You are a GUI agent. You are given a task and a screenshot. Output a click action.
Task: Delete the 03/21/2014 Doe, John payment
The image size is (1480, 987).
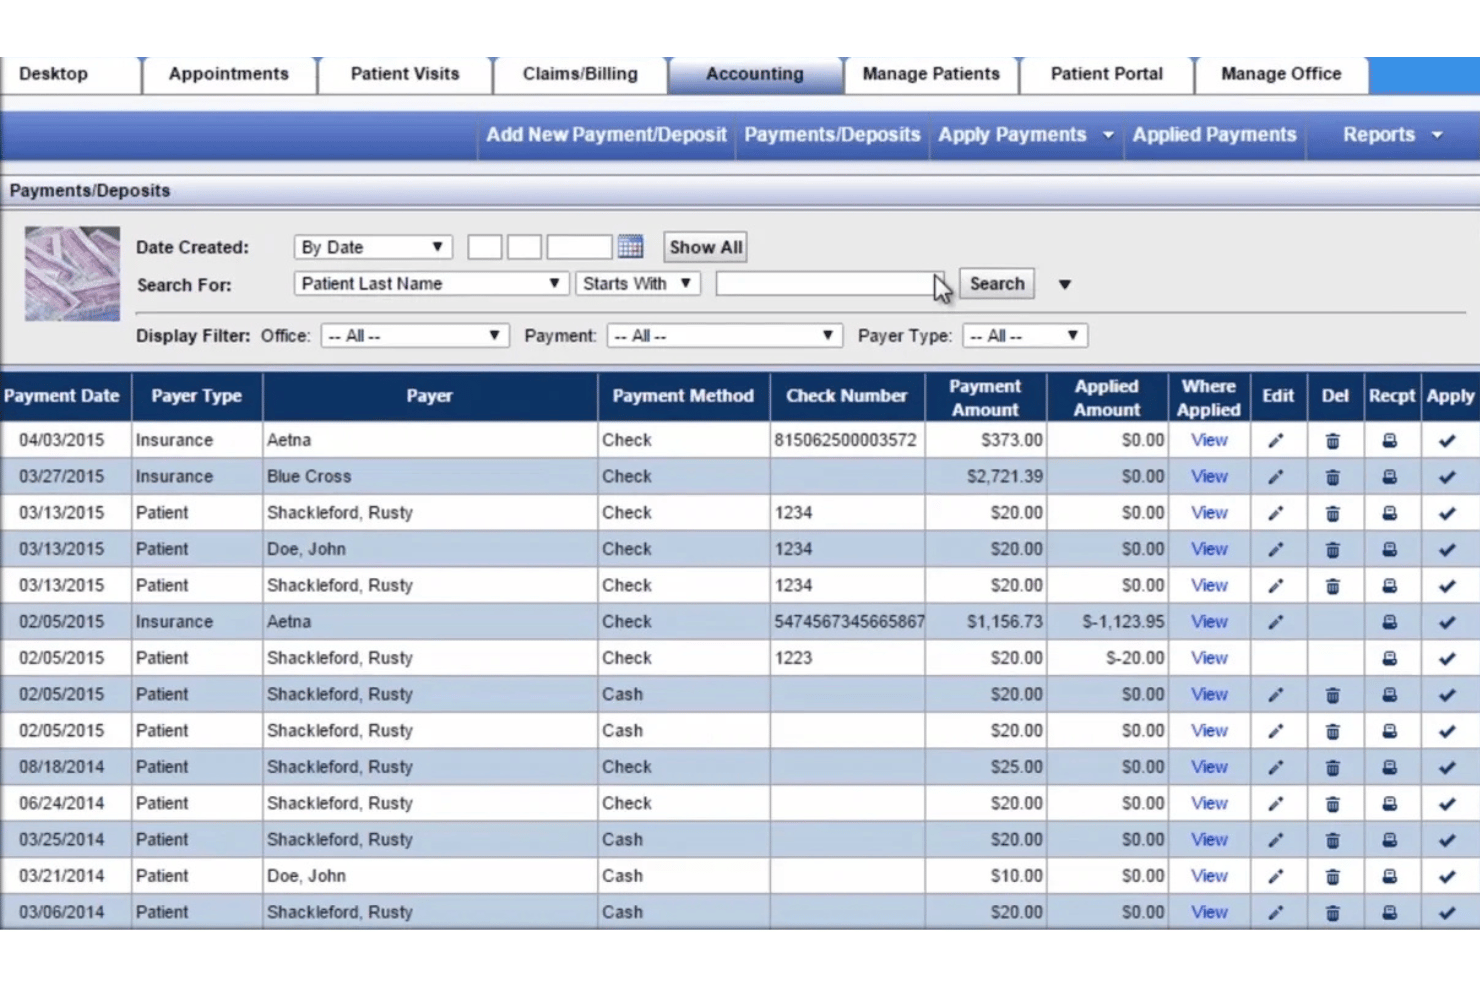pos(1333,877)
